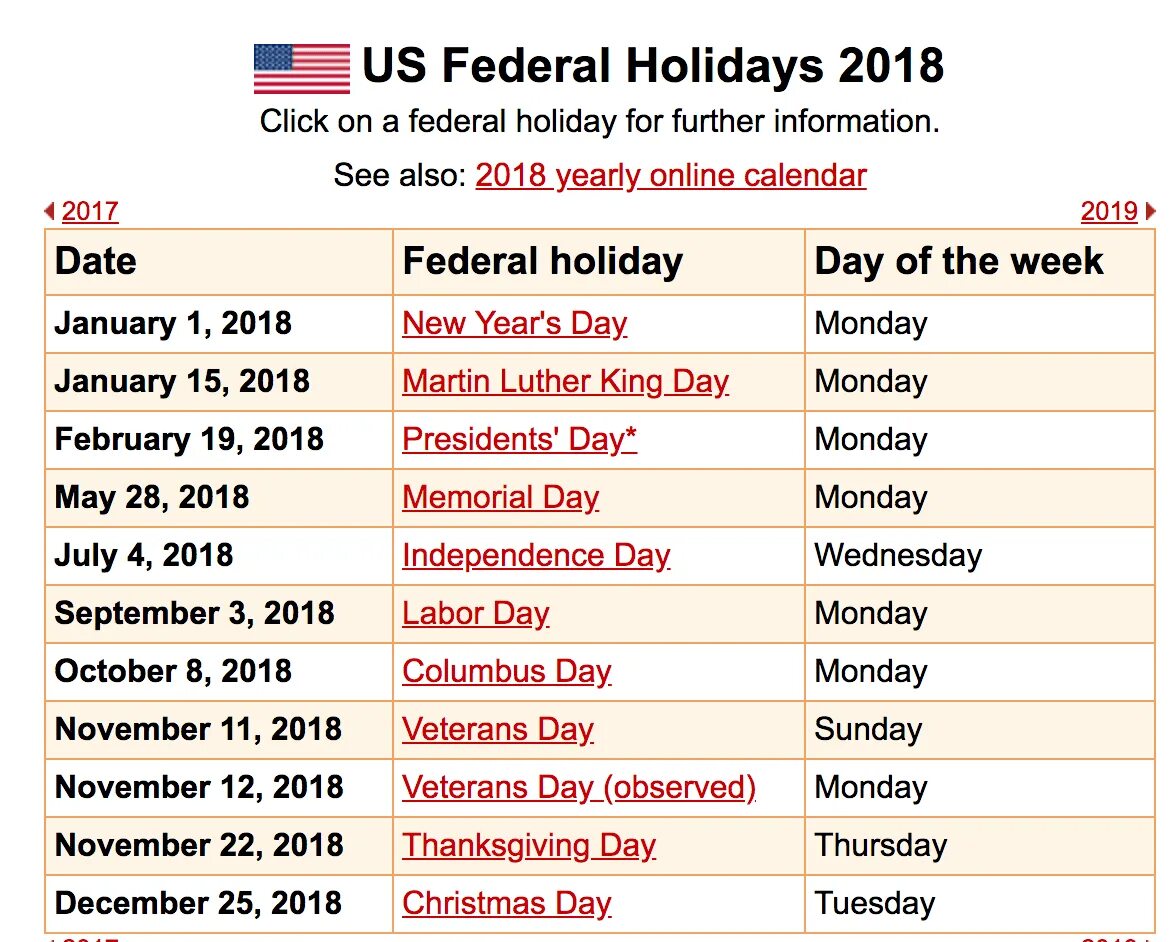View Thanksgiving Day details

coord(529,845)
